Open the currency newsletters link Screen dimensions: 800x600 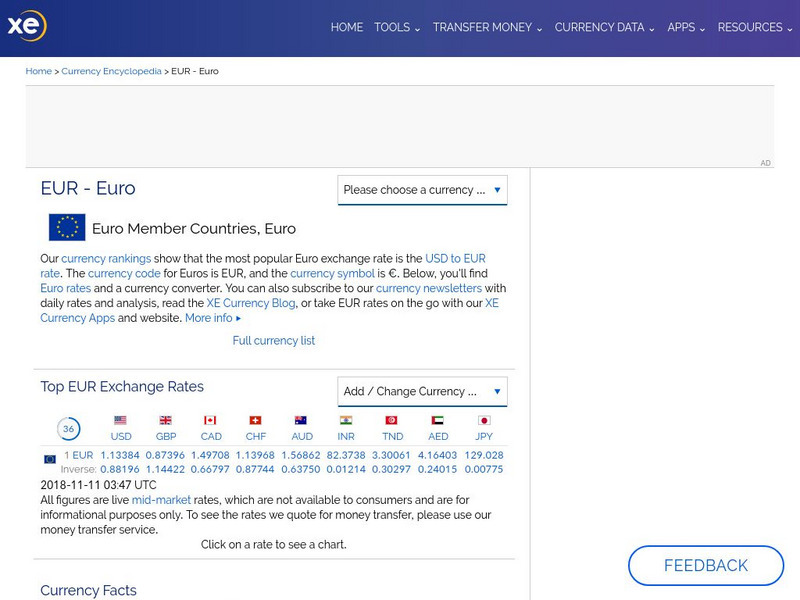(429, 288)
